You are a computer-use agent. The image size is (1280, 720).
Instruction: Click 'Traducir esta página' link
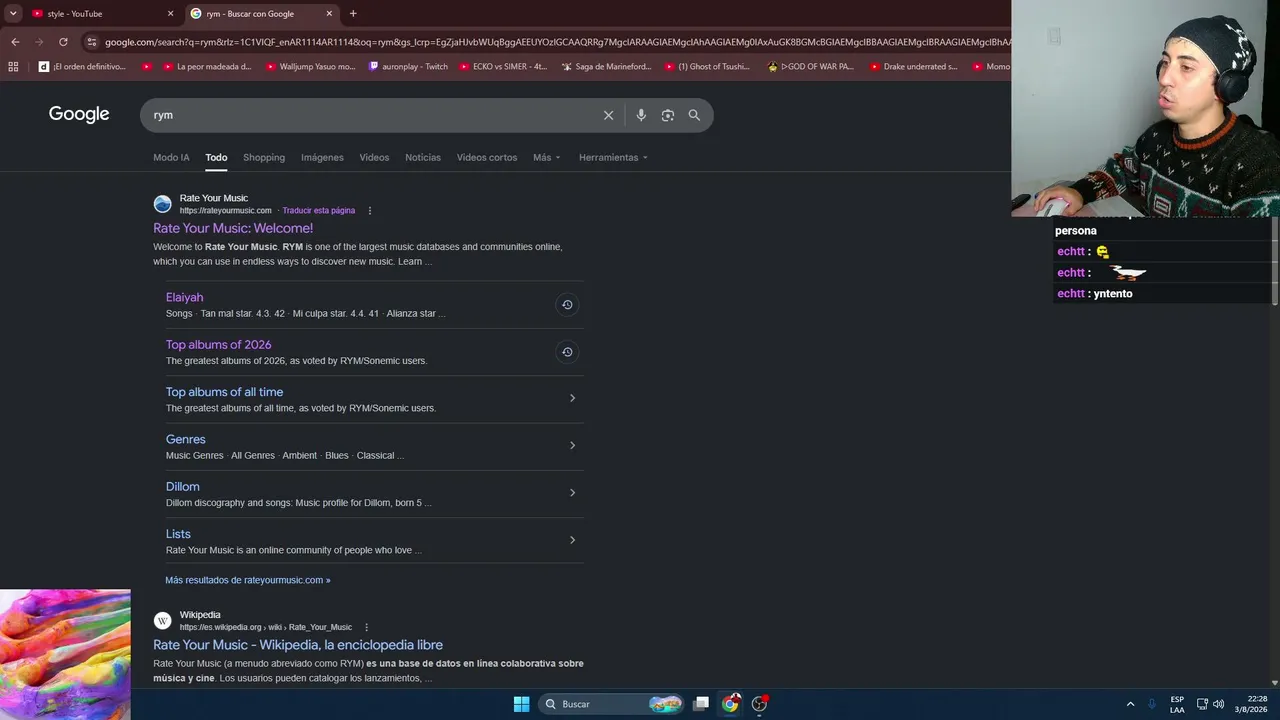click(x=319, y=211)
